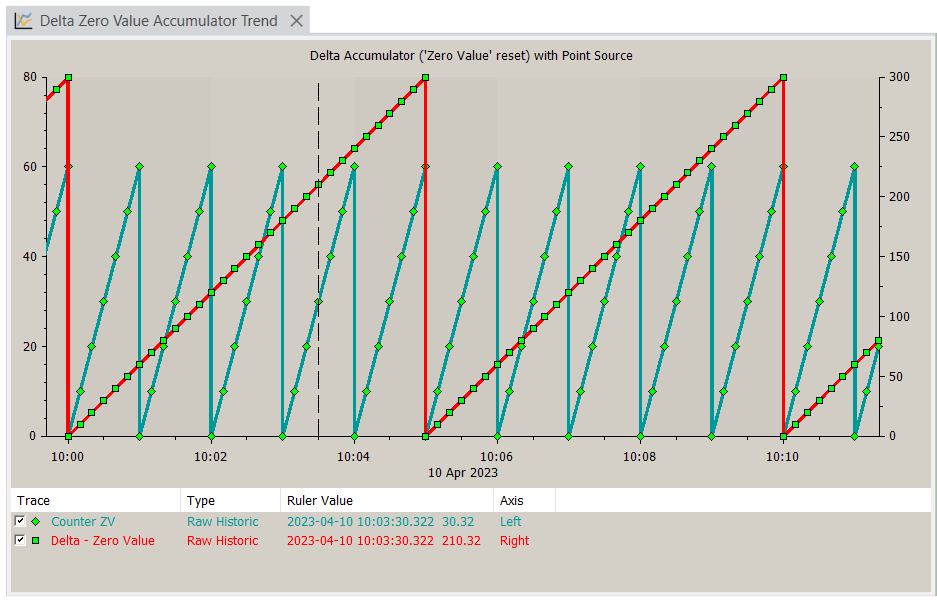
Task: Close the Delta Zero Value Accumulator Trend tab
Action: tap(296, 21)
